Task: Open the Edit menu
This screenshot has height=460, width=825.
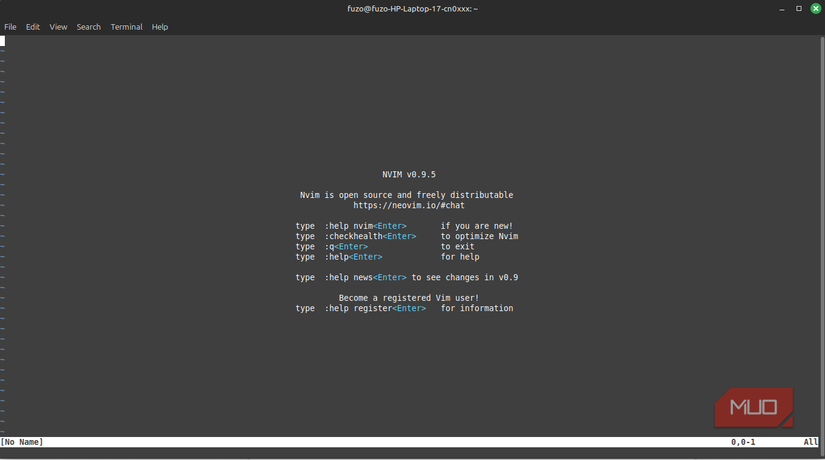Action: click(33, 27)
